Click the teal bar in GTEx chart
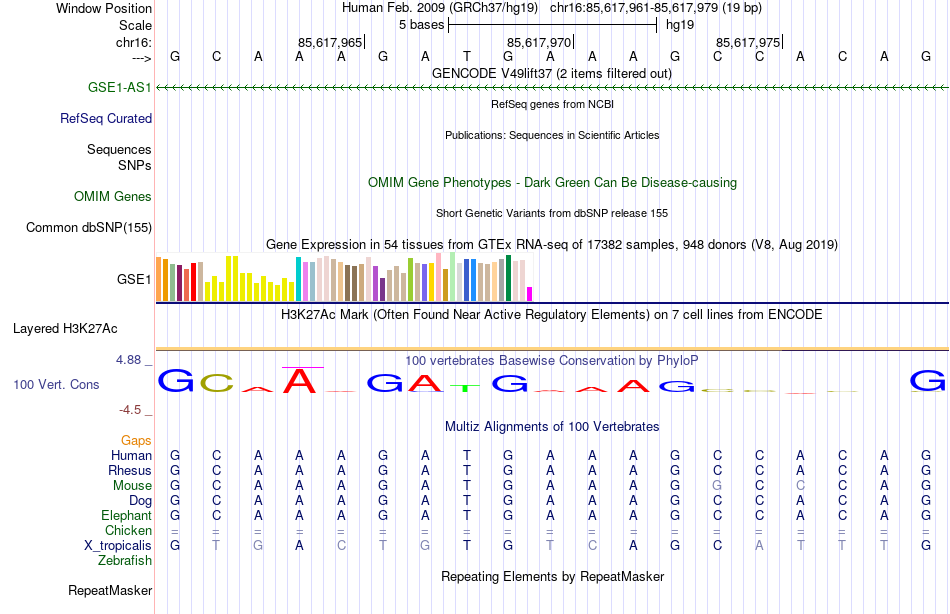This screenshot has width=950, height=614. (x=298, y=279)
